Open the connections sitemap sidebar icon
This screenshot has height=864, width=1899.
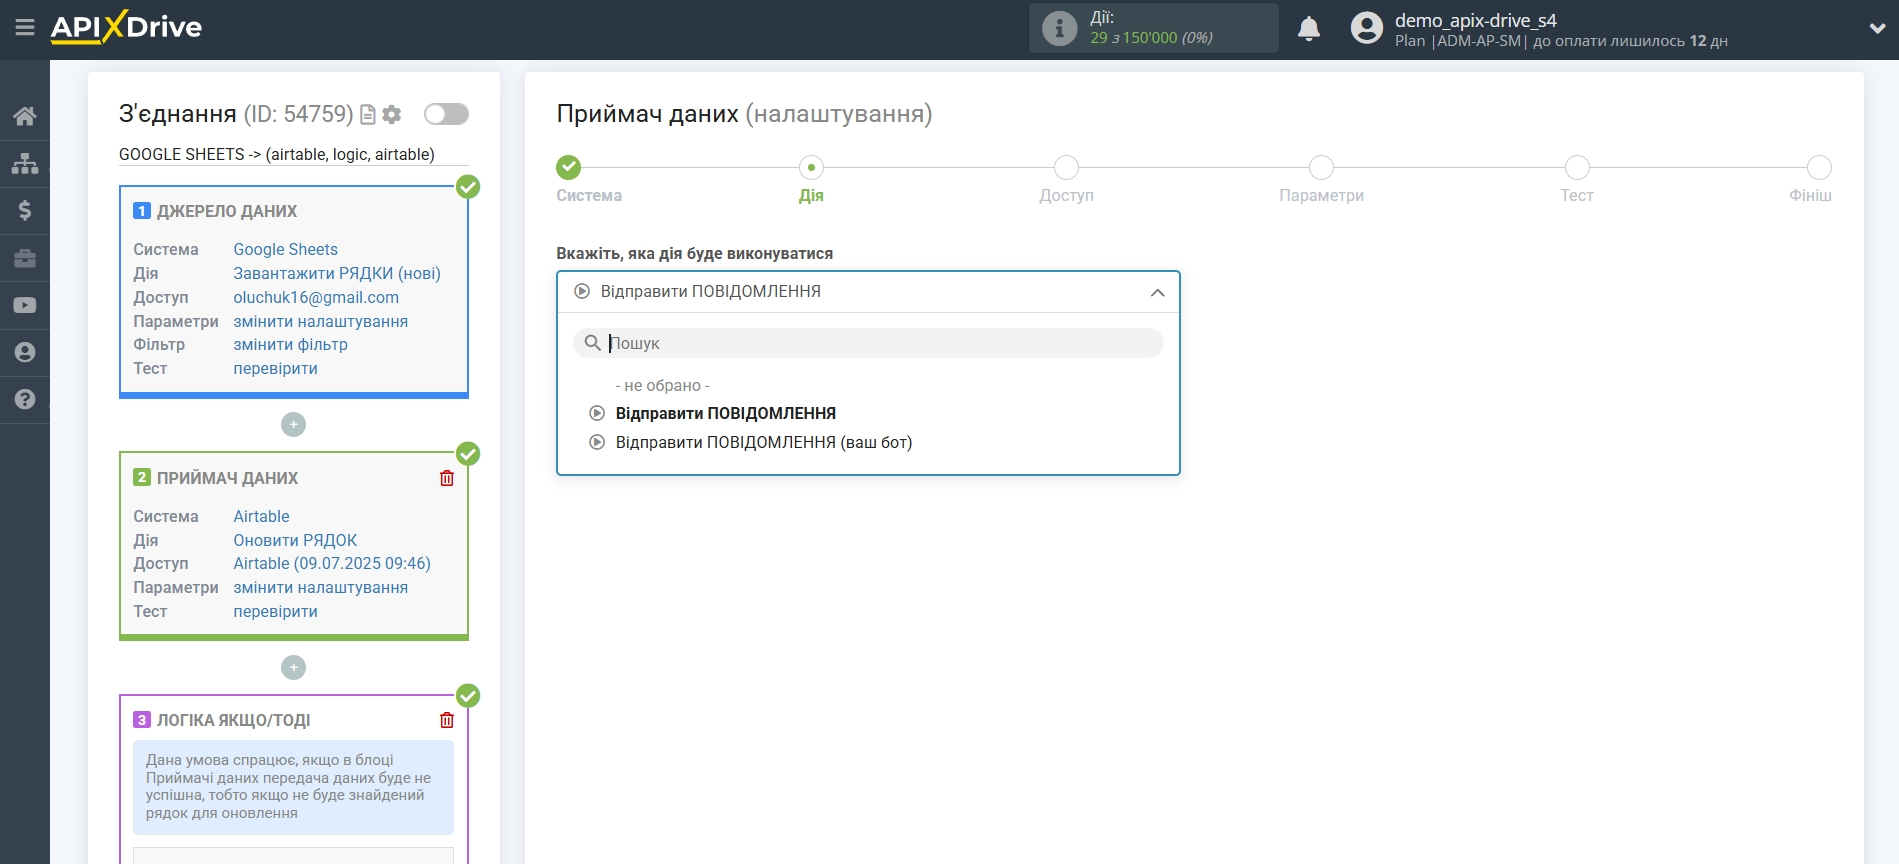[x=25, y=163]
